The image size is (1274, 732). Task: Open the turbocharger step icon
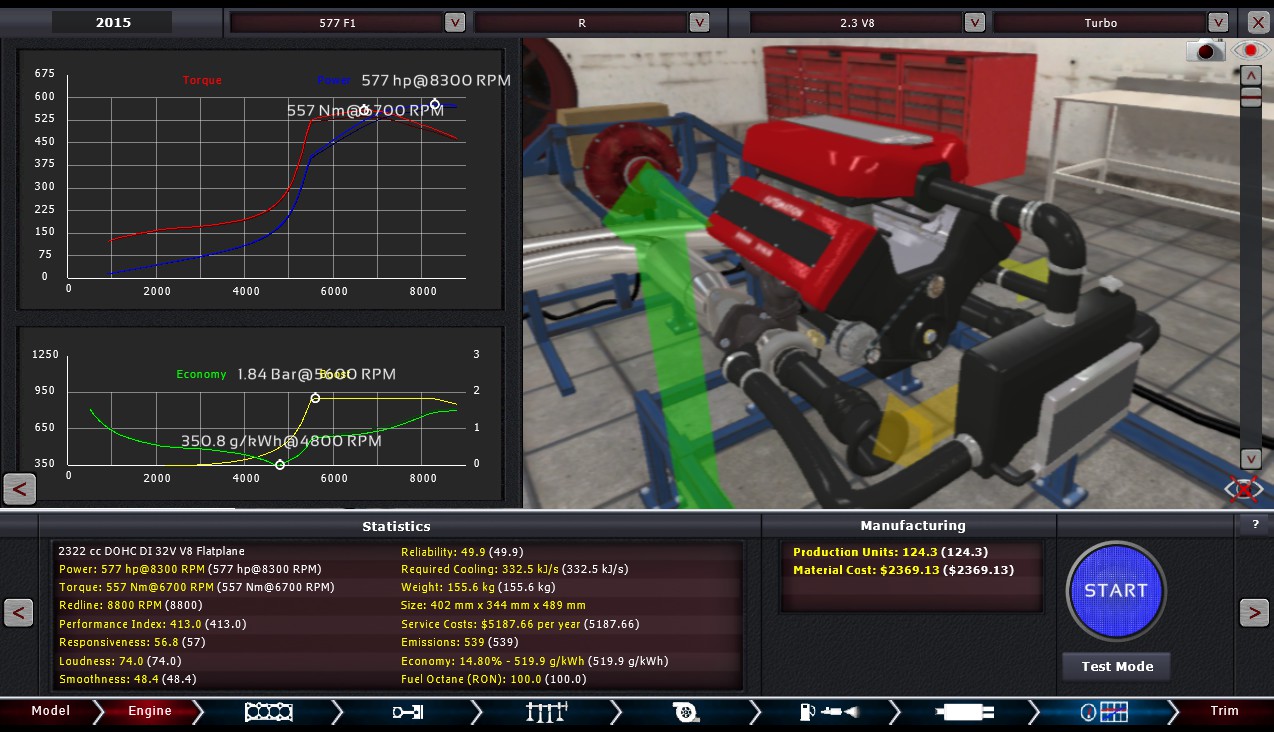(686, 712)
